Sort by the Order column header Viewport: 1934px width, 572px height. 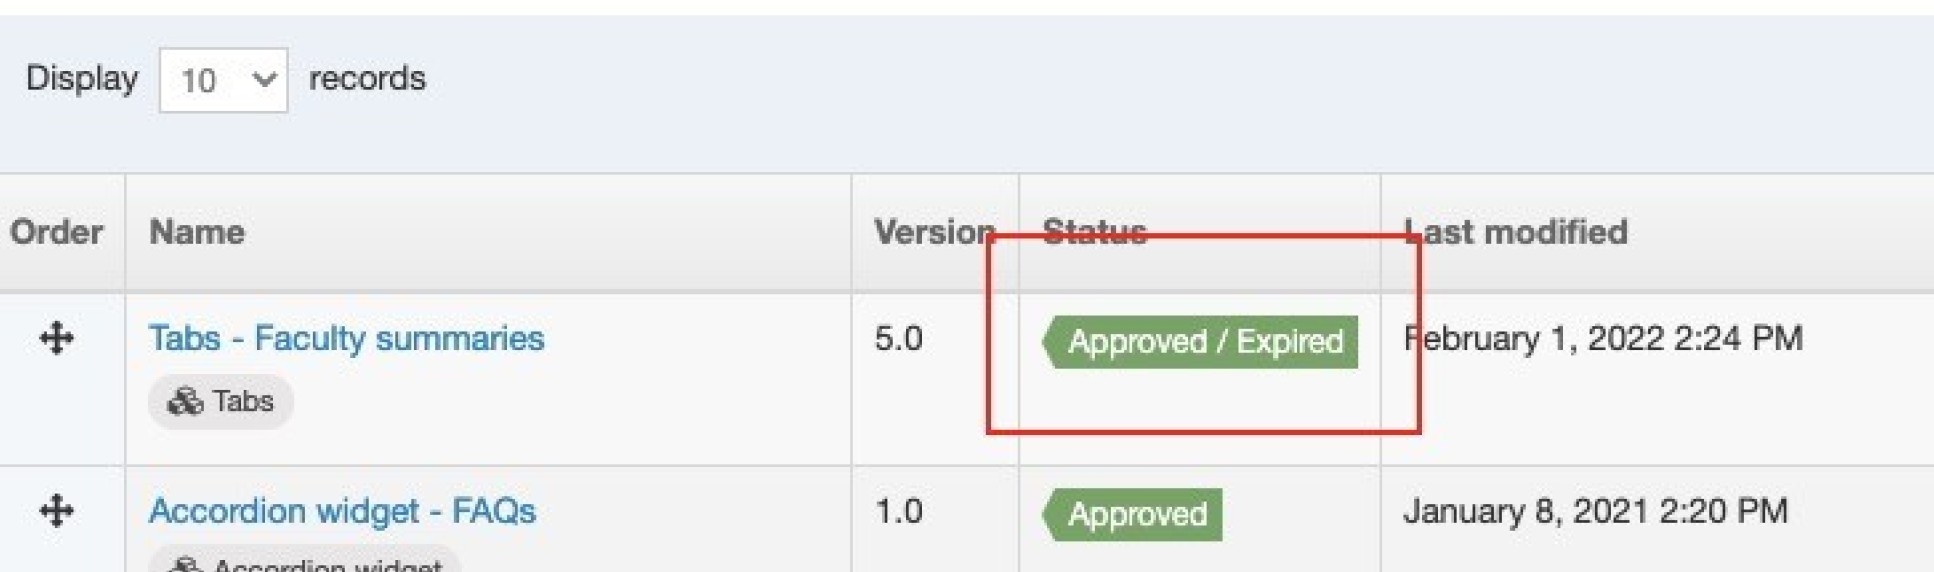[x=57, y=232]
